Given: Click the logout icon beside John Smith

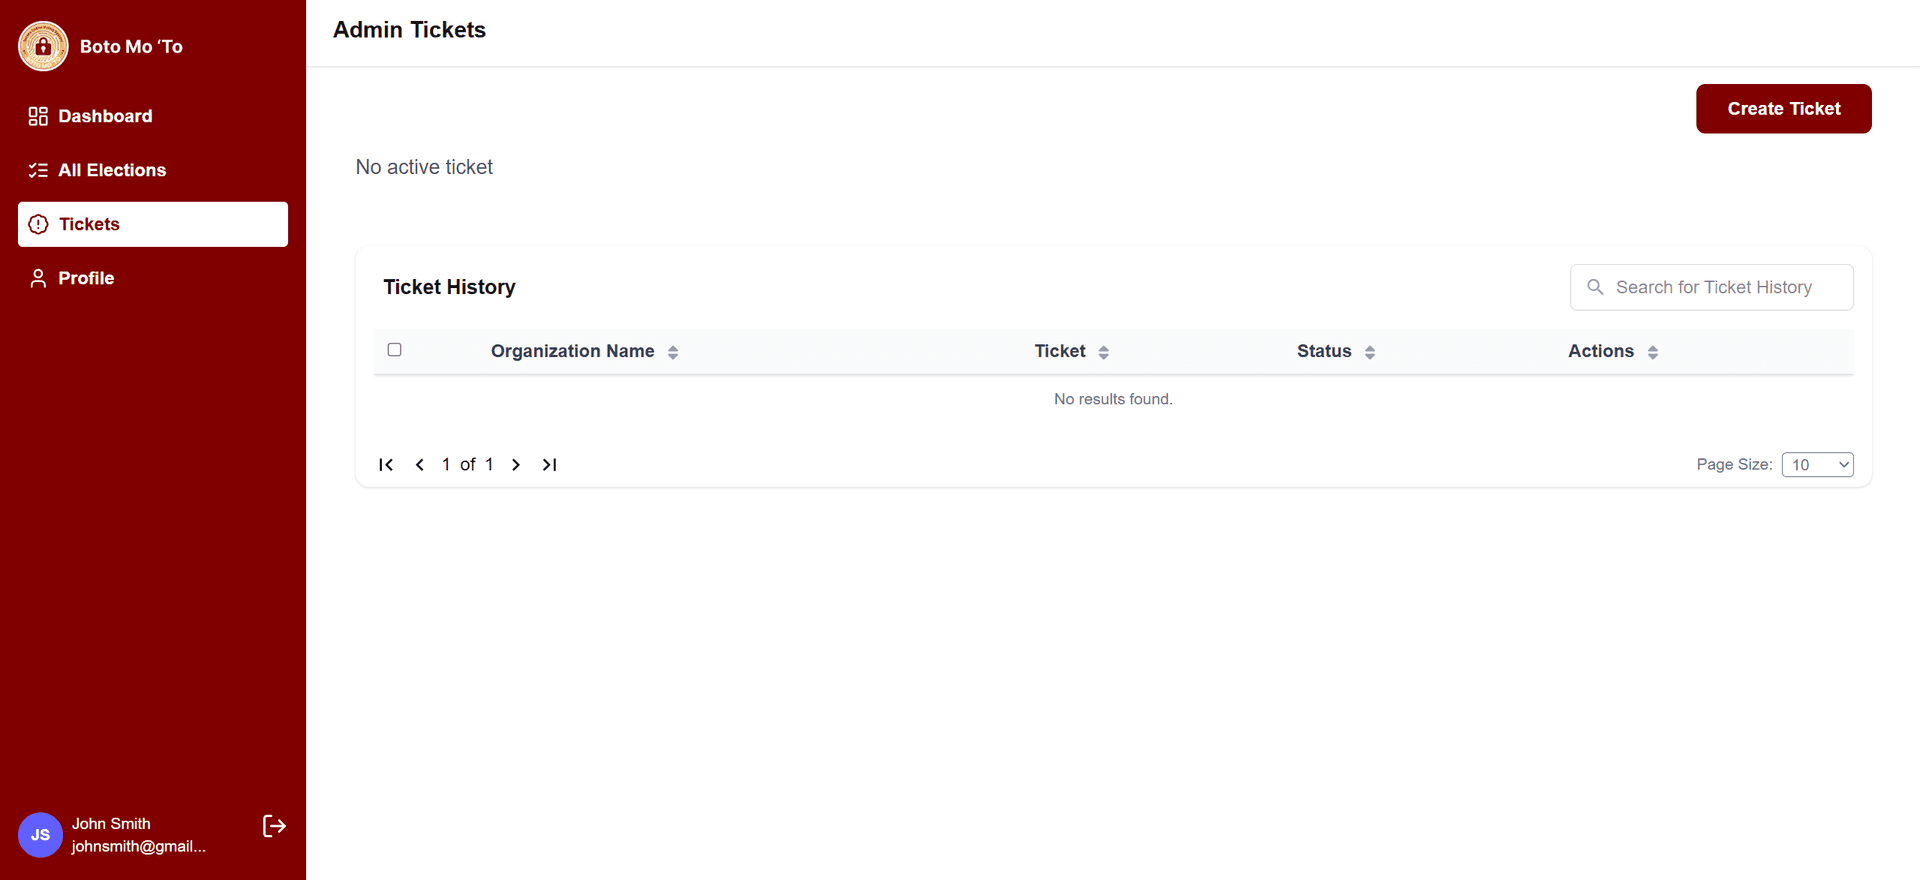Looking at the screenshot, I should click(x=274, y=826).
